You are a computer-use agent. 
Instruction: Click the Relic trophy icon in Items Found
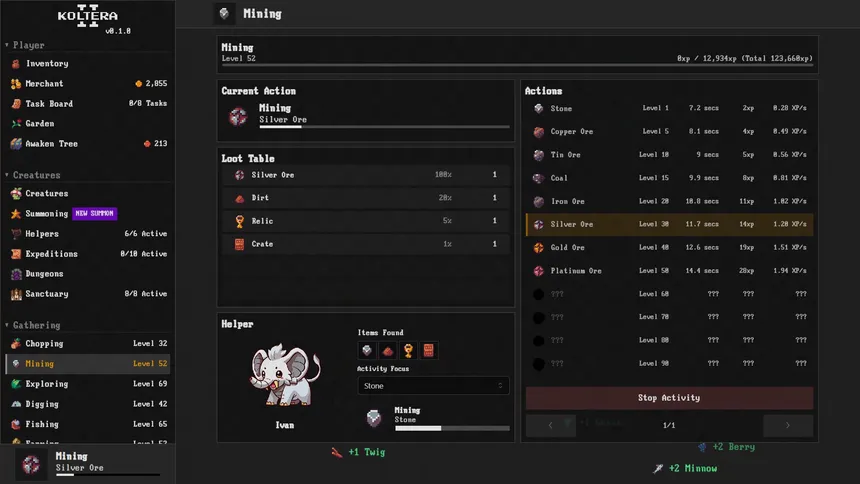point(408,350)
